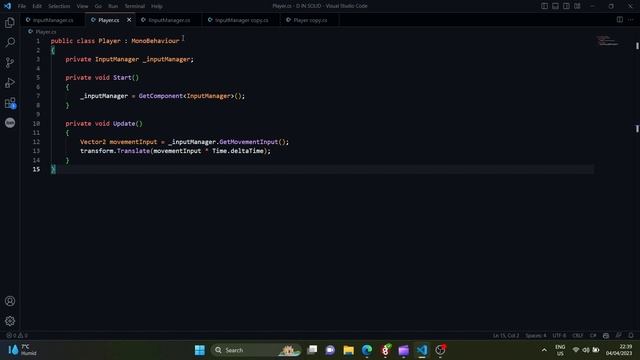This screenshot has height=360, width=640.
Task: Open the Windows Start menu
Action: pyautogui.click(x=200, y=350)
